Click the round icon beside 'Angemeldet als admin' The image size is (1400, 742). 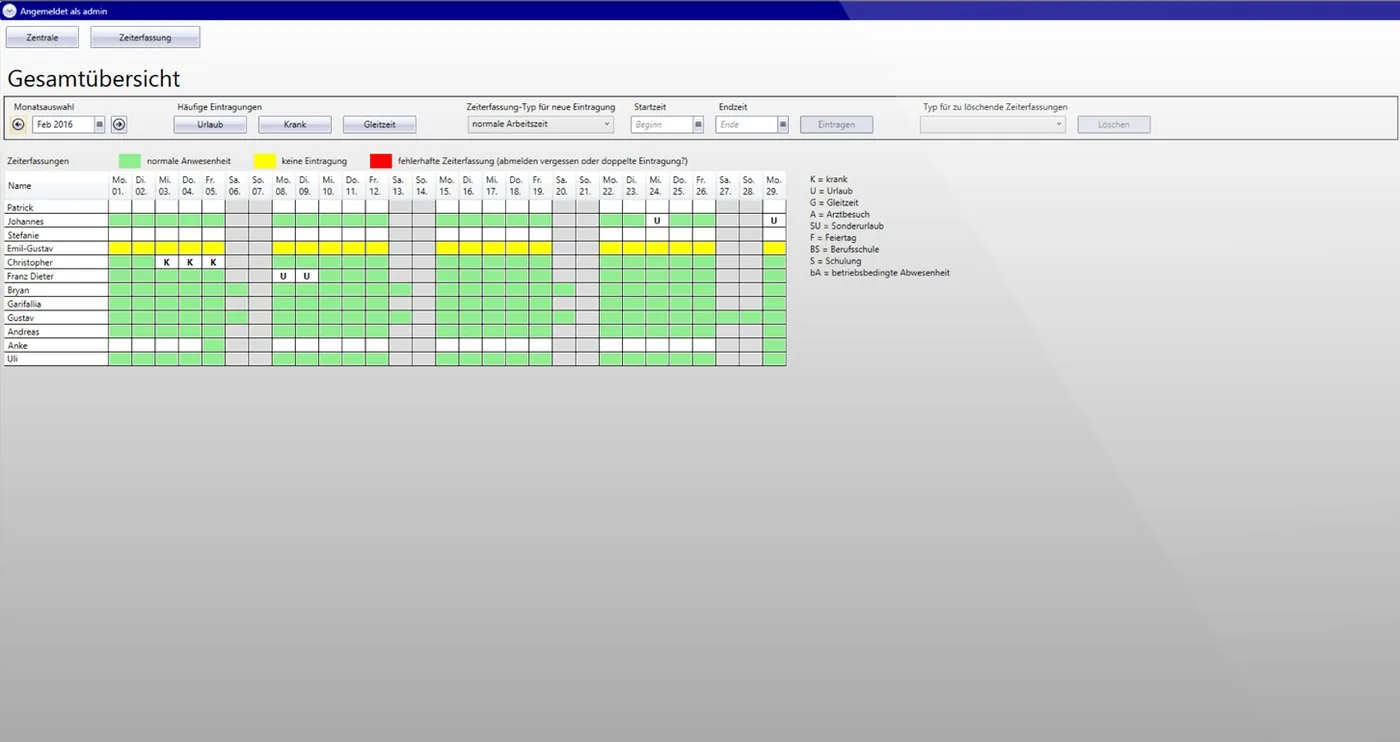10,11
